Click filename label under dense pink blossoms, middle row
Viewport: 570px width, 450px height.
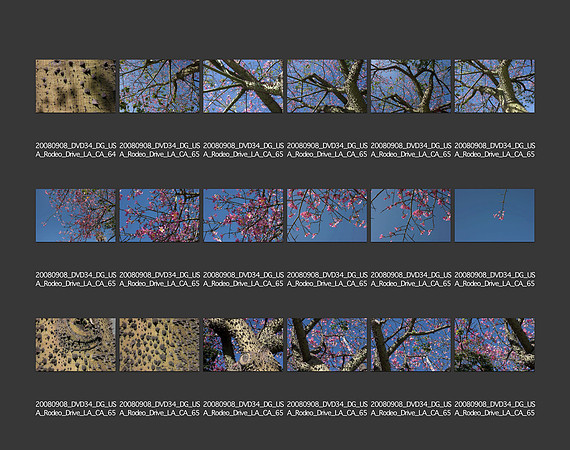(x=243, y=279)
